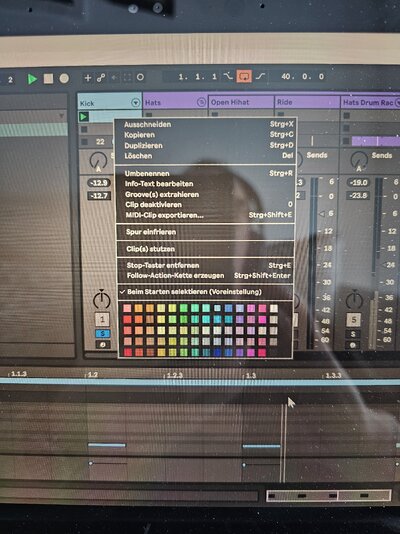Viewport: 400px width, 534px height.
Task: Click the MIDI Arrangement Overdub plus icon
Action: pos(88,78)
